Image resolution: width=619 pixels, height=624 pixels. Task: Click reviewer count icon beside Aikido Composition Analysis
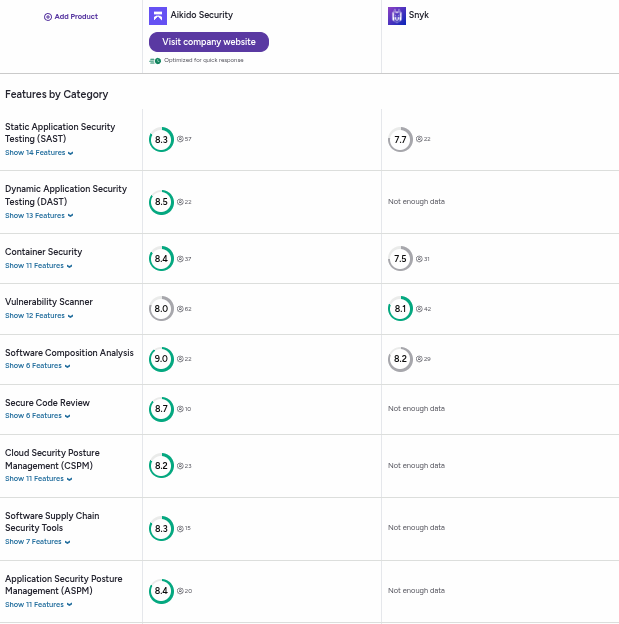180,359
